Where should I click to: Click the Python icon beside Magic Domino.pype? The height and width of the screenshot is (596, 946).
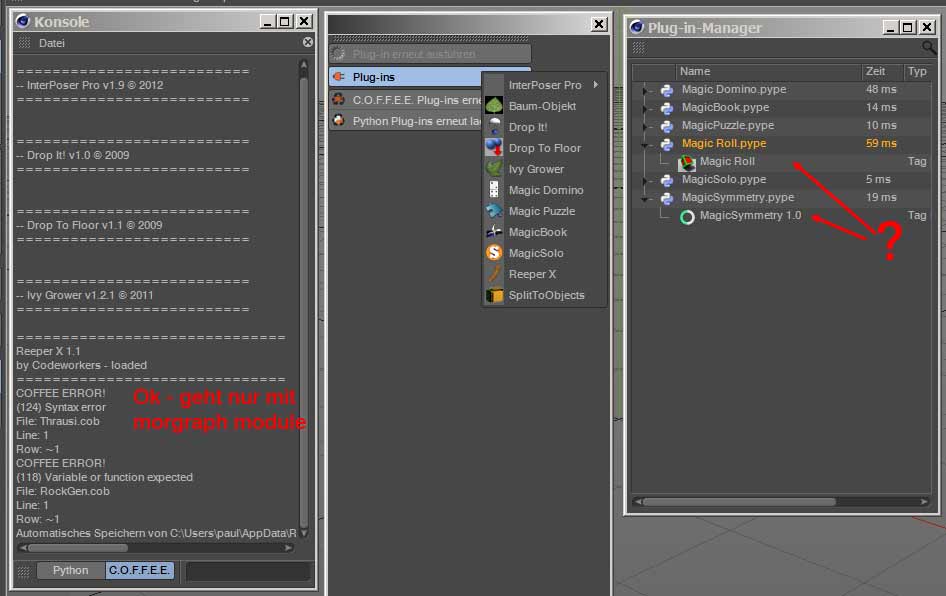click(667, 90)
